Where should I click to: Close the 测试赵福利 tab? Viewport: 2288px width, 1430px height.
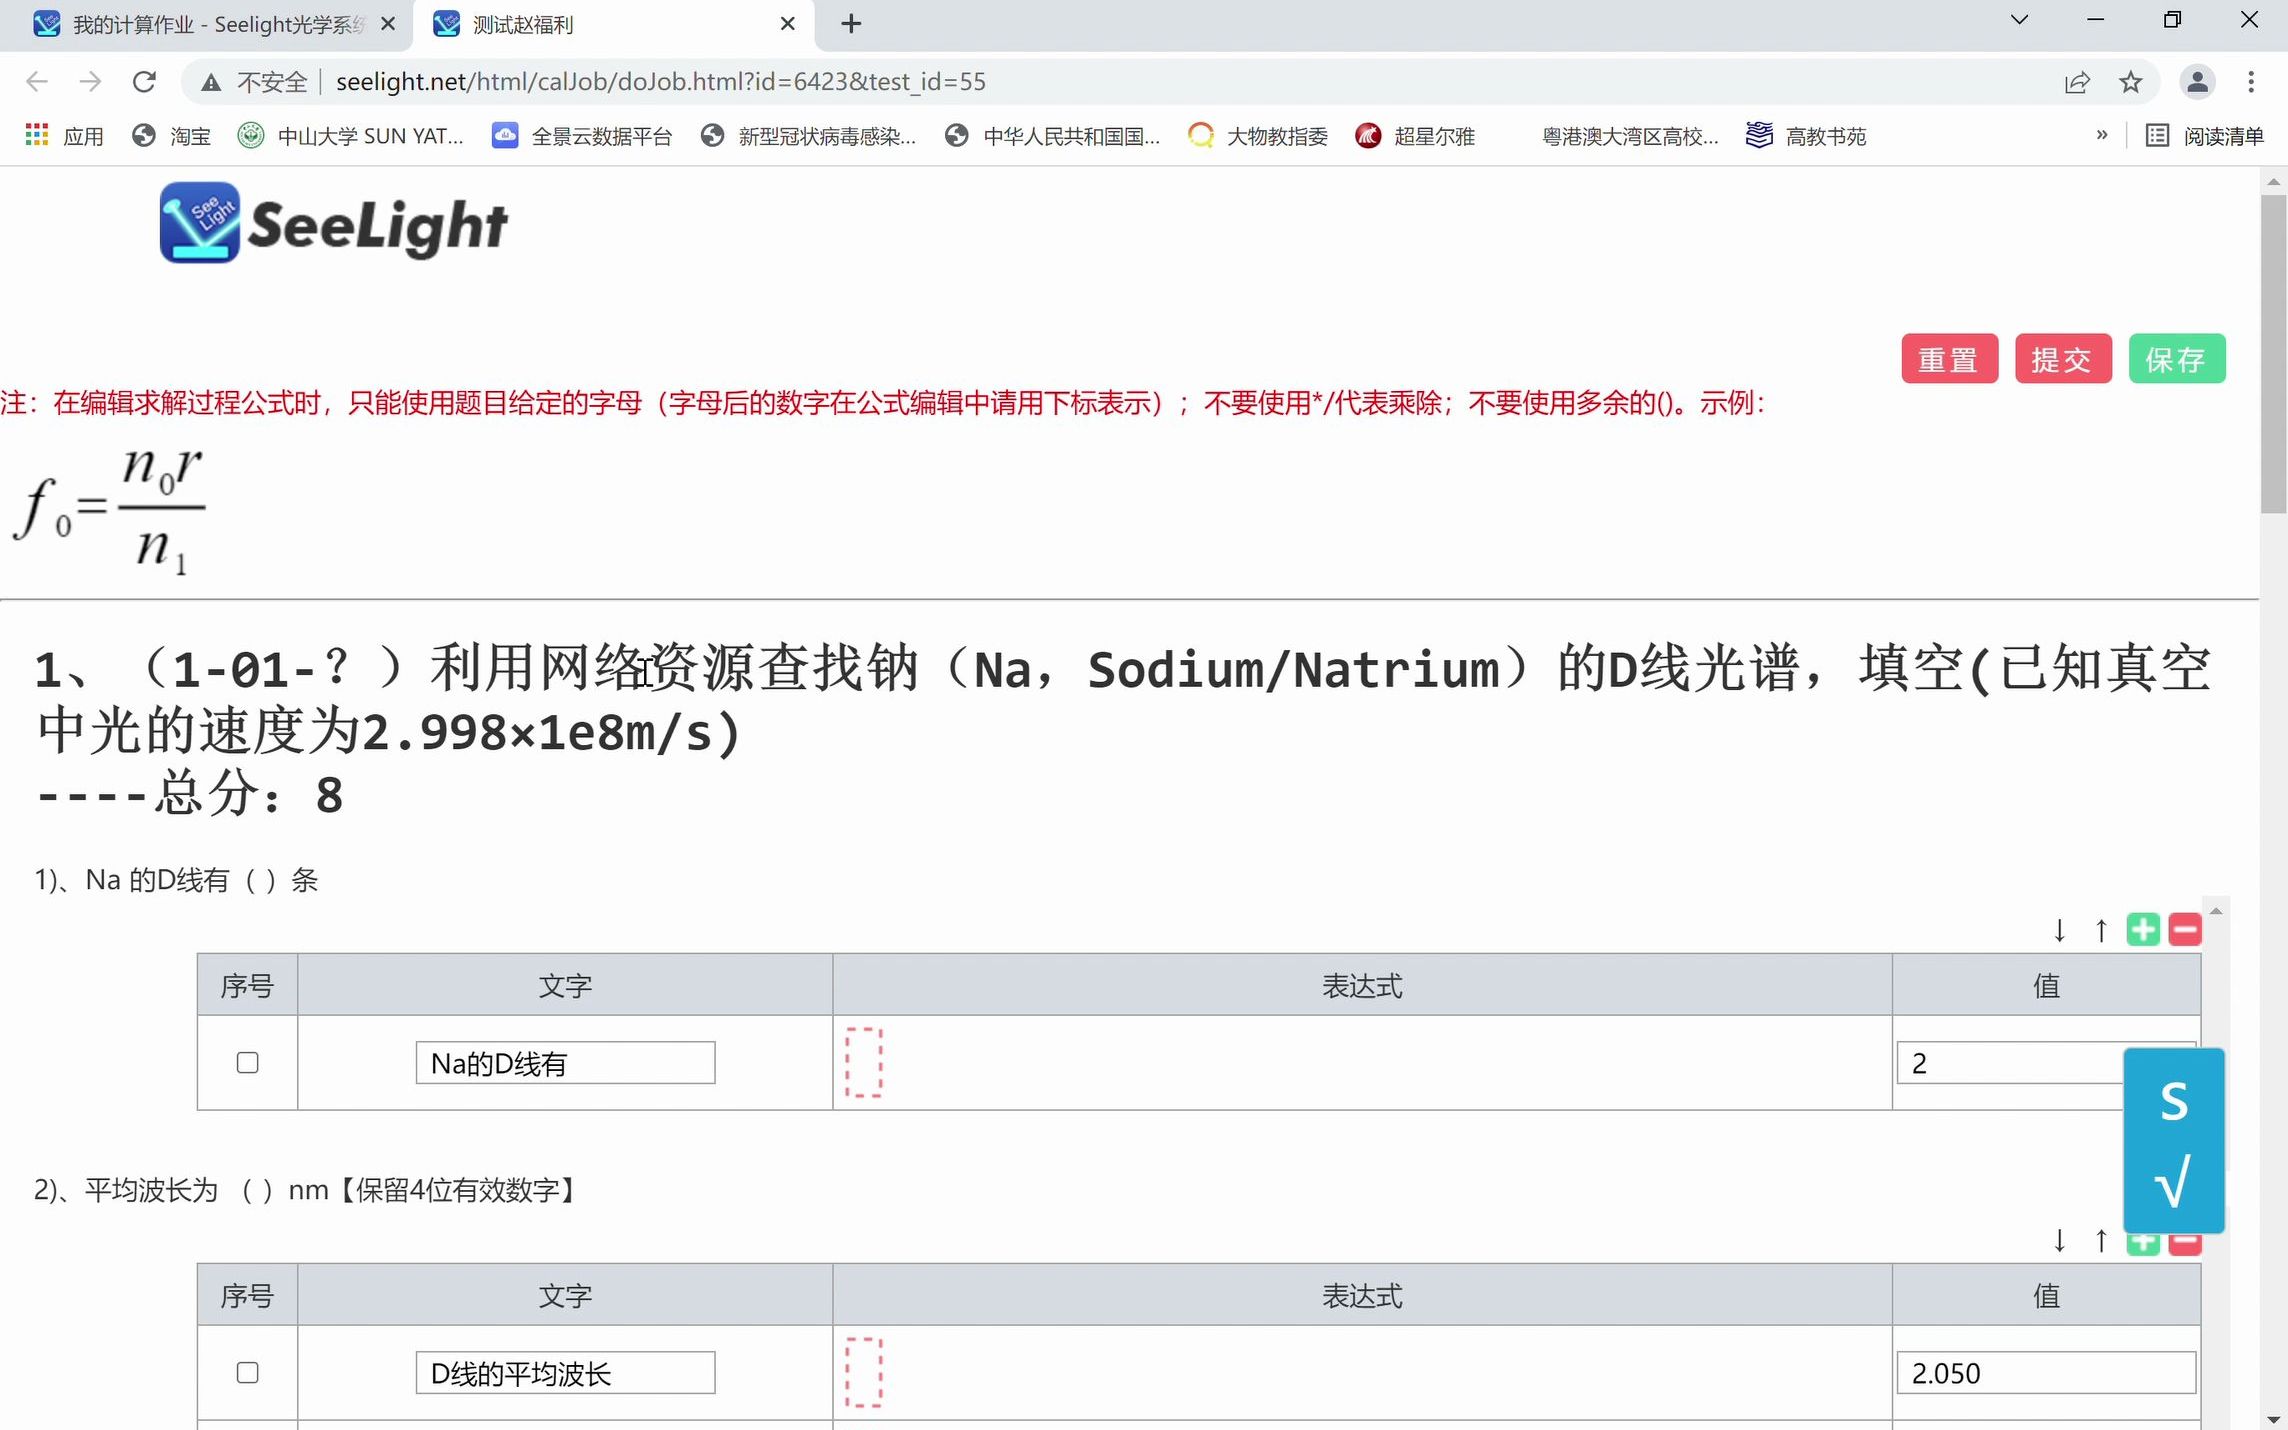788,24
